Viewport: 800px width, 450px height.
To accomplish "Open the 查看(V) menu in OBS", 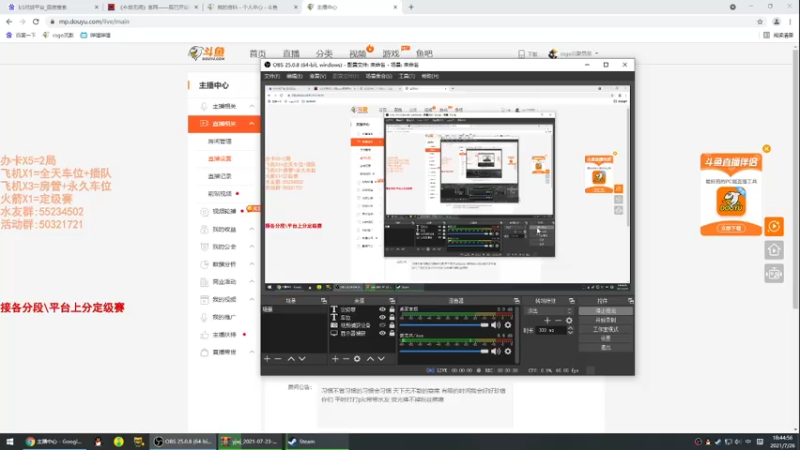I will 317,76.
